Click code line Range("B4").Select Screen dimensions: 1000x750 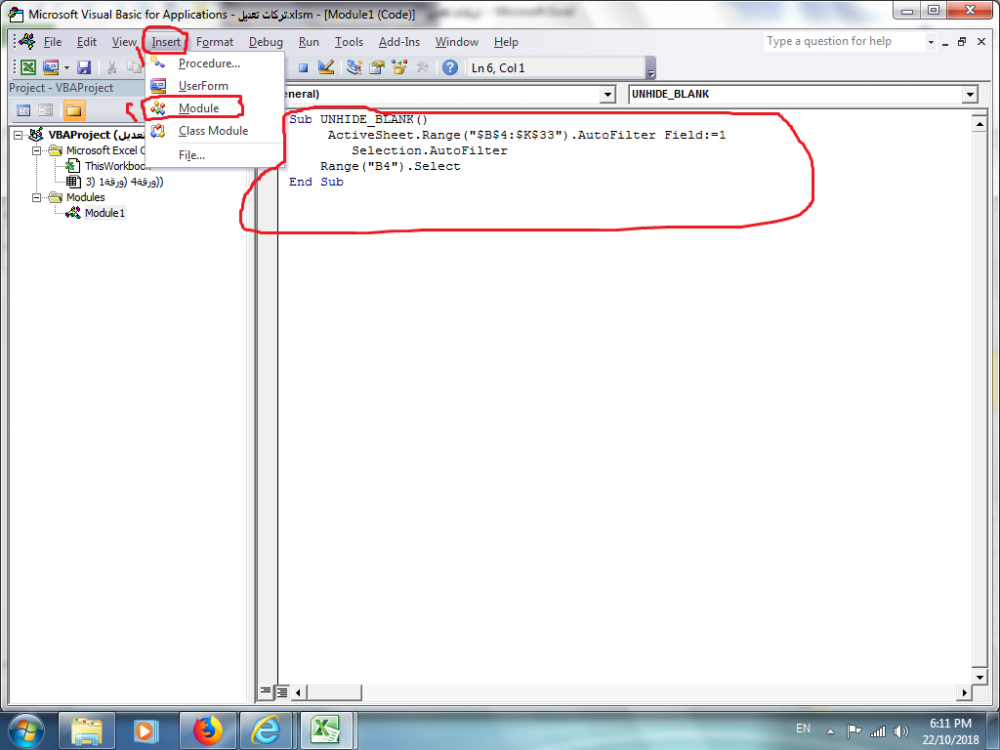(390, 166)
